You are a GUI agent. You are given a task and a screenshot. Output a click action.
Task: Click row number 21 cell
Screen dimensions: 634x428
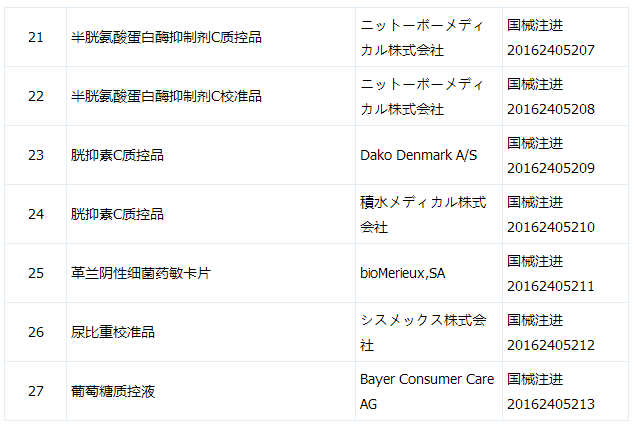(36, 38)
